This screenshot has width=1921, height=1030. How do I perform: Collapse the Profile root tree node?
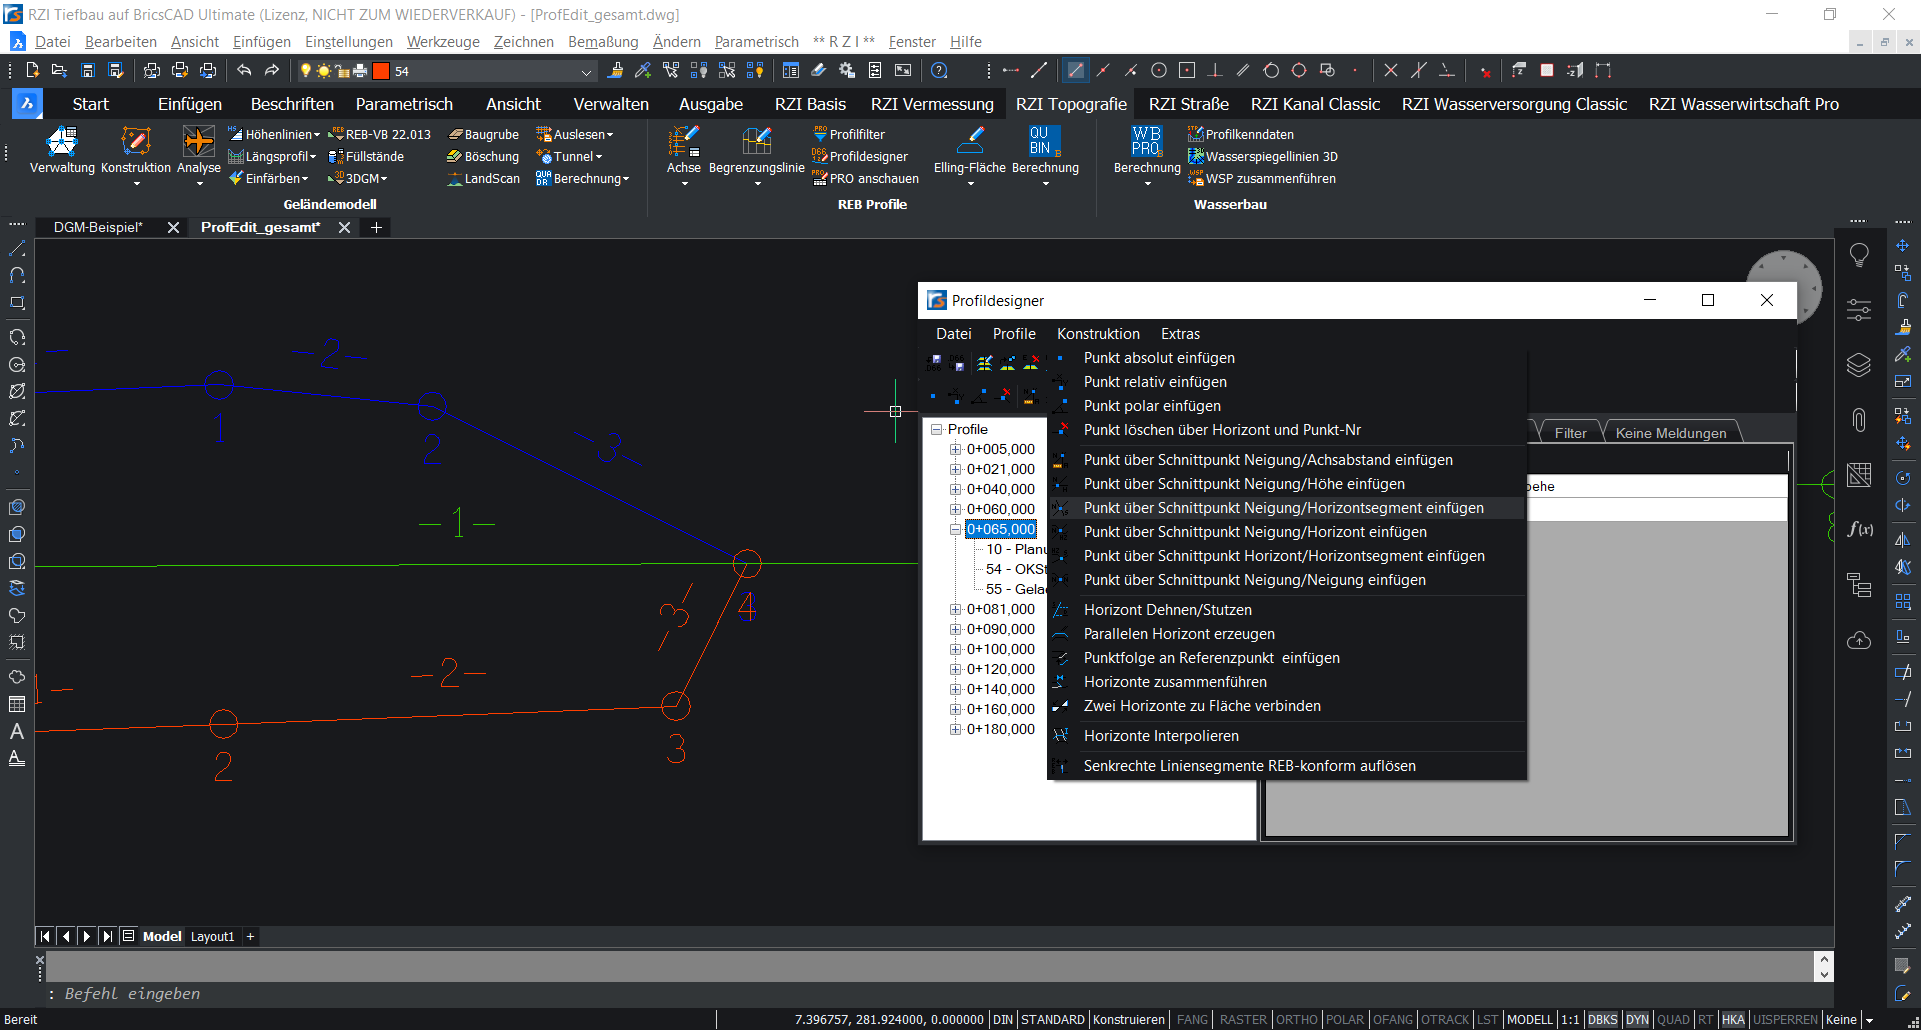937,429
